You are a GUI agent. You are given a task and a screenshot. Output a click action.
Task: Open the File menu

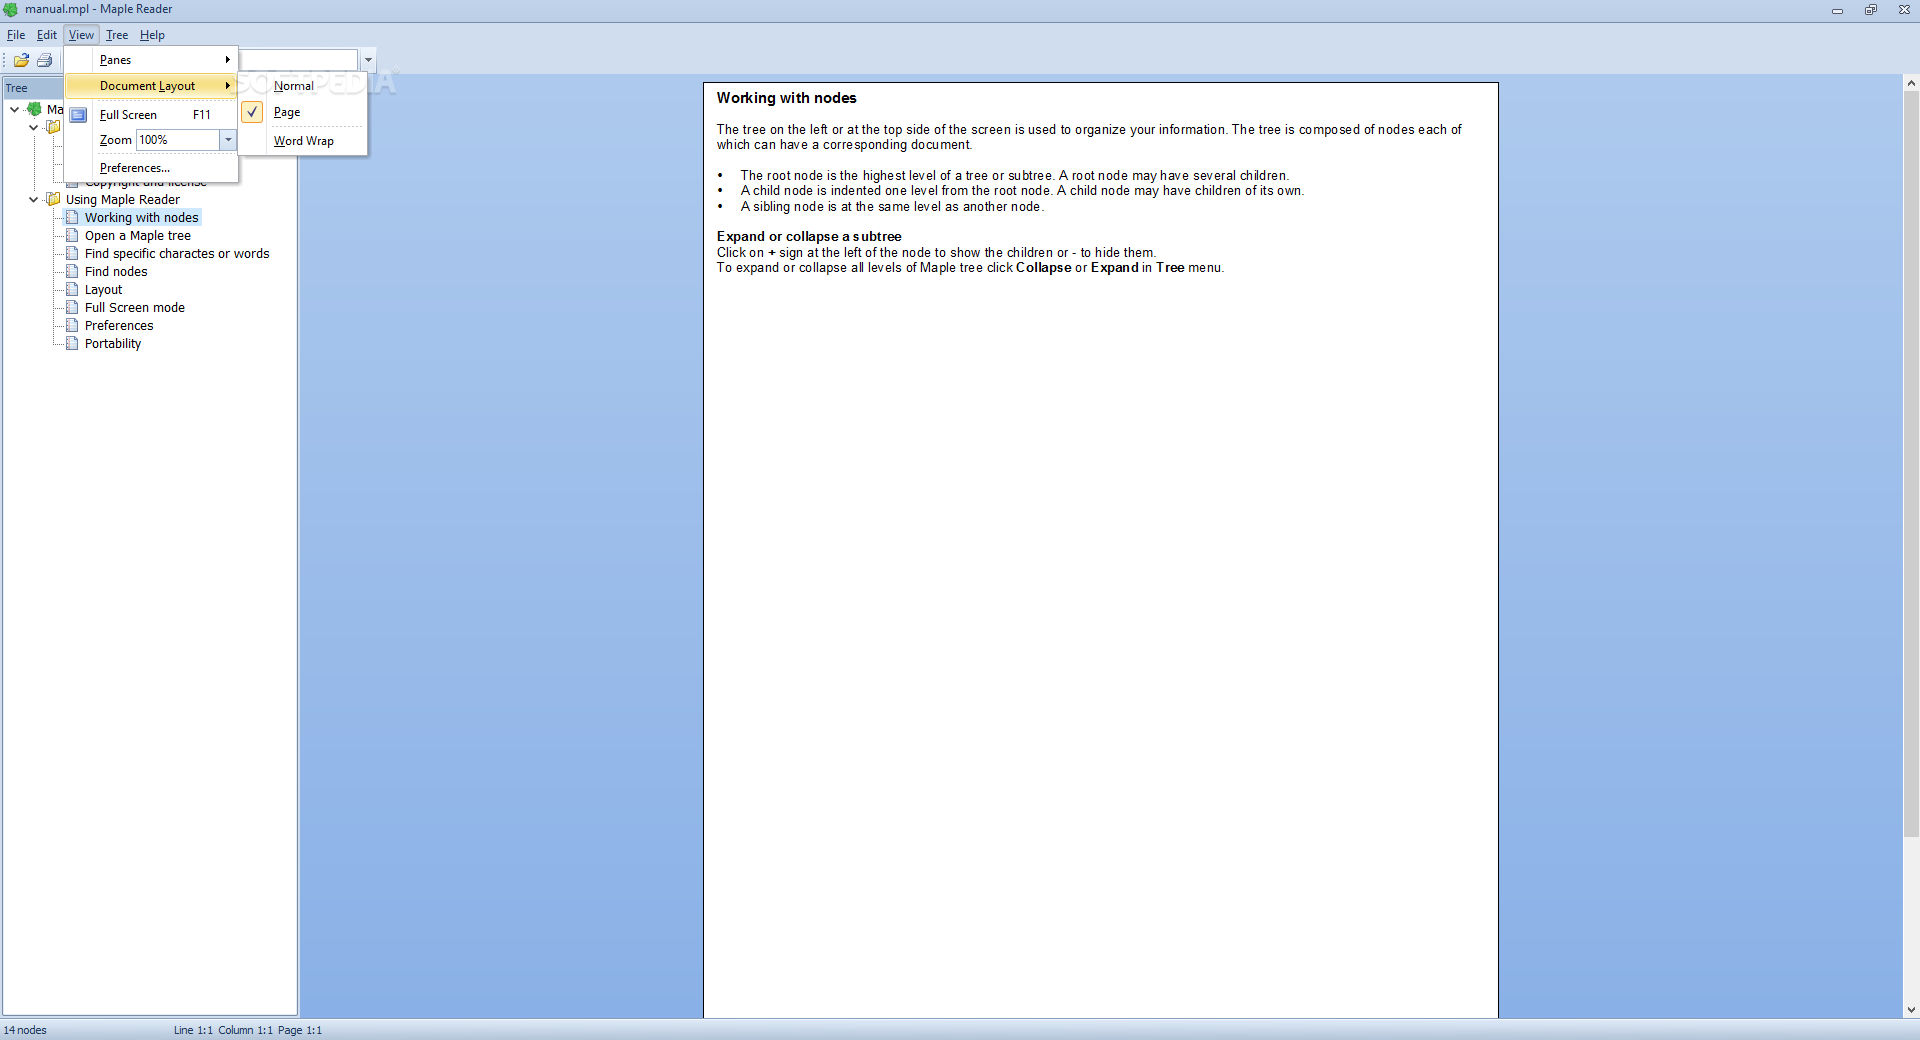[16, 35]
